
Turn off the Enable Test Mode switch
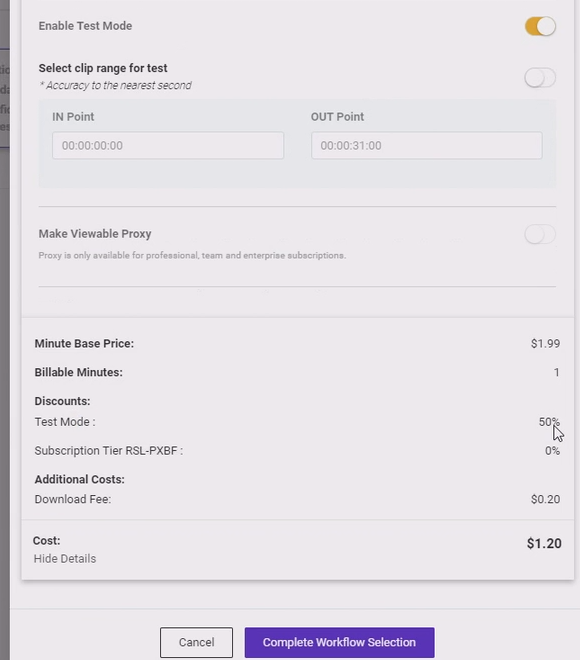tap(540, 27)
